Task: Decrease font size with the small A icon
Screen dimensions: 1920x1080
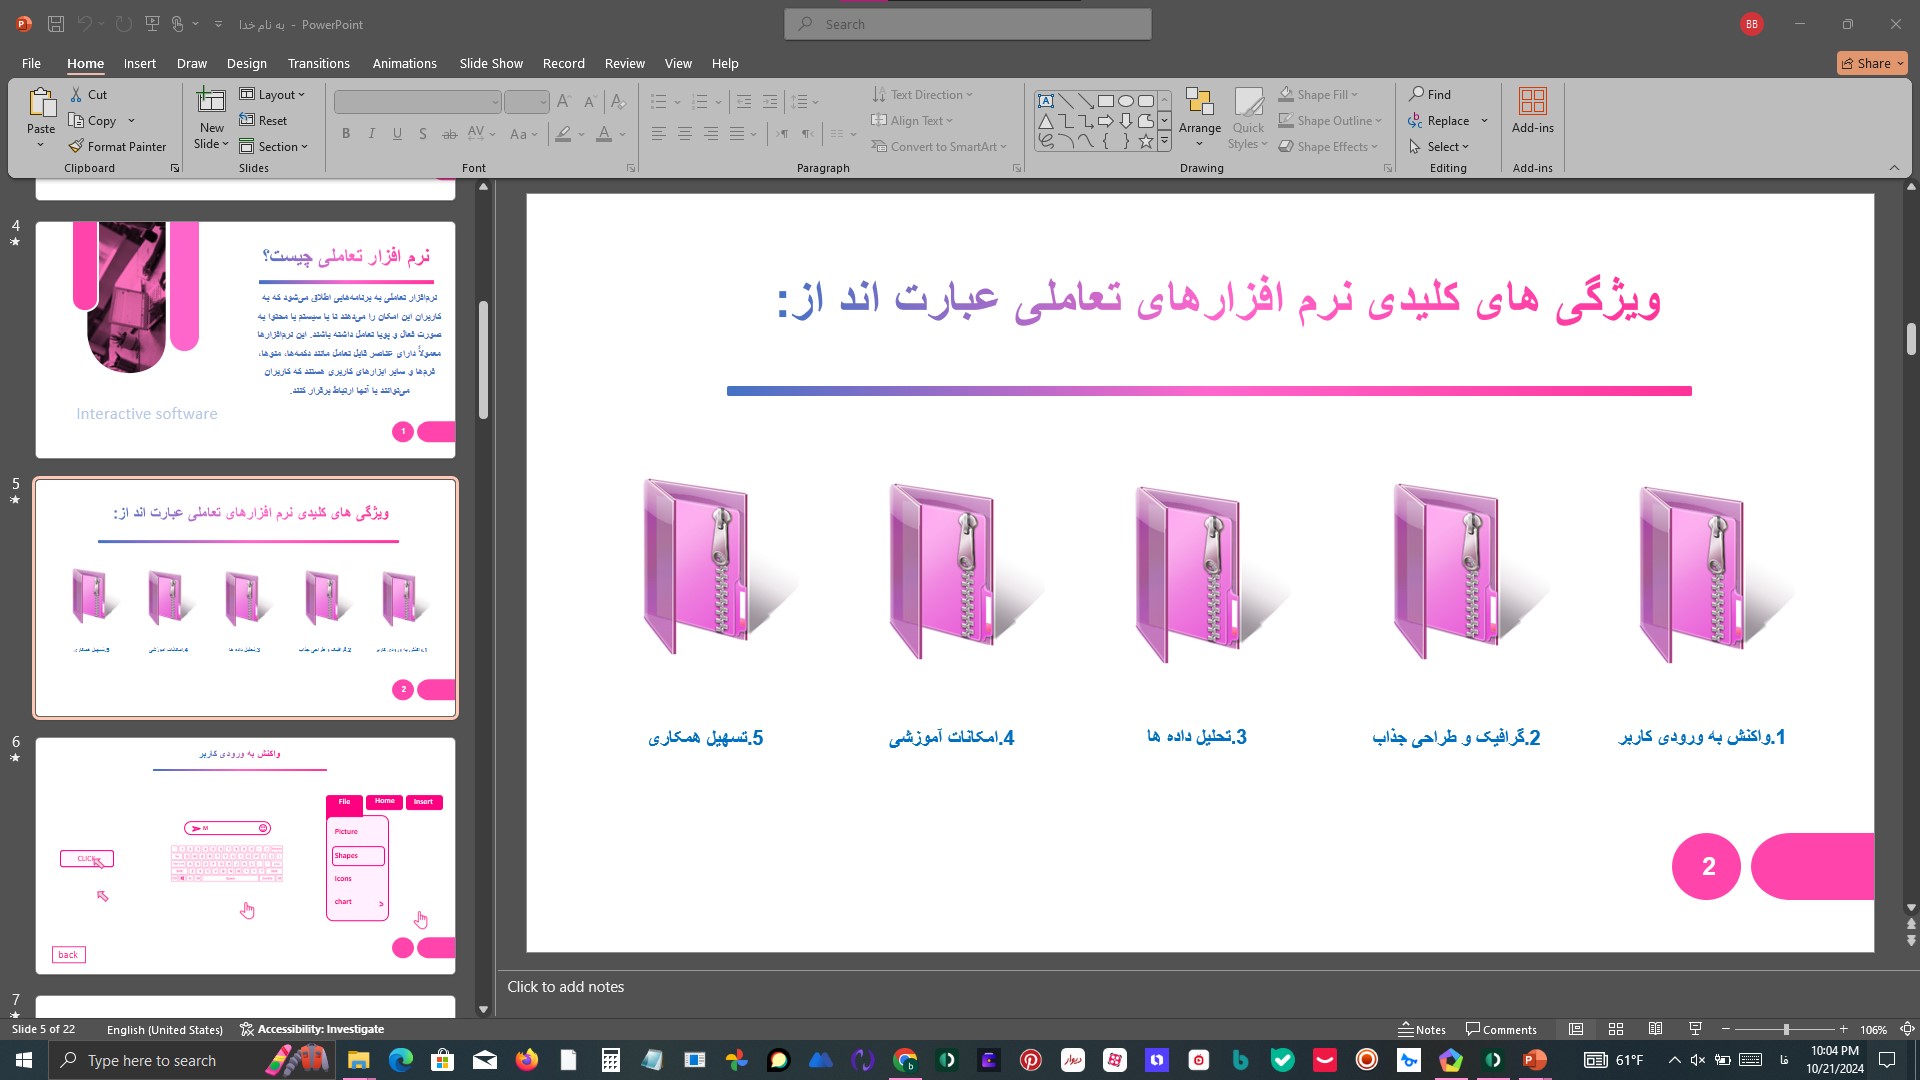Action: (590, 102)
